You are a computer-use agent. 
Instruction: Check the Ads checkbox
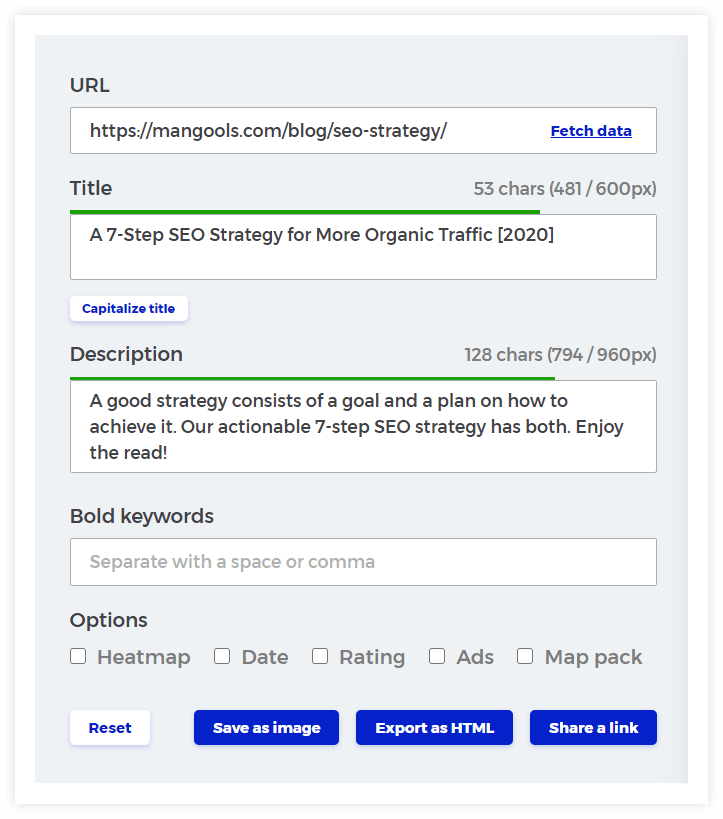(x=437, y=656)
